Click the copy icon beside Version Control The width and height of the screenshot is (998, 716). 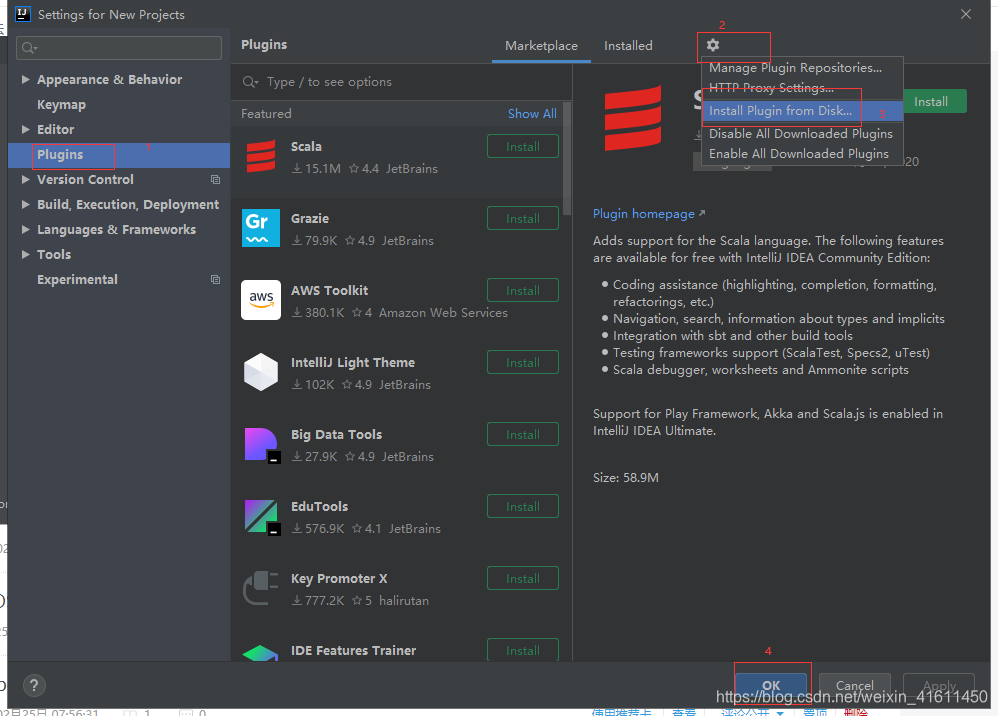point(216,179)
